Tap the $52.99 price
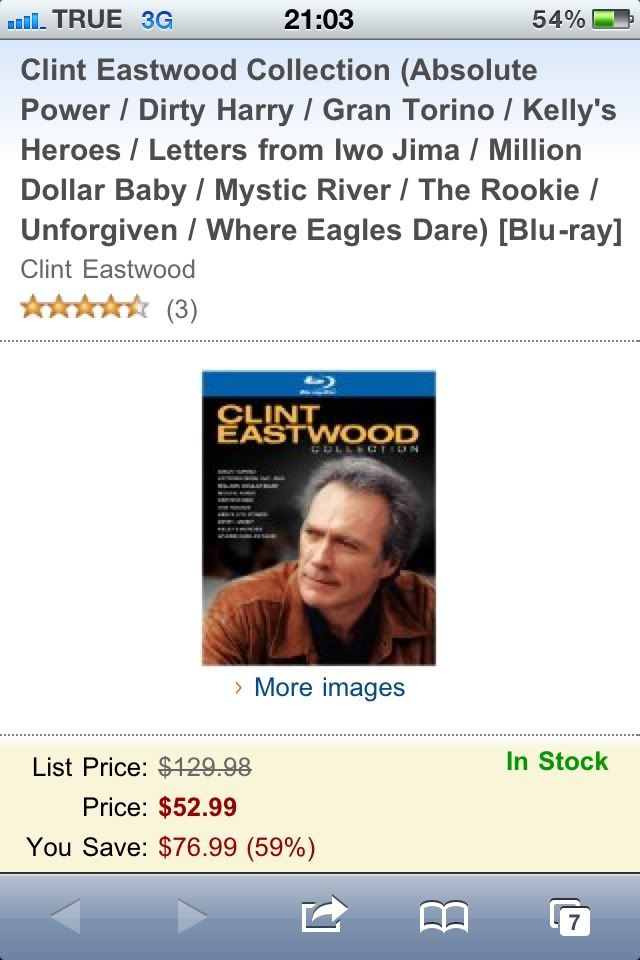Image resolution: width=640 pixels, height=960 pixels. tap(197, 807)
